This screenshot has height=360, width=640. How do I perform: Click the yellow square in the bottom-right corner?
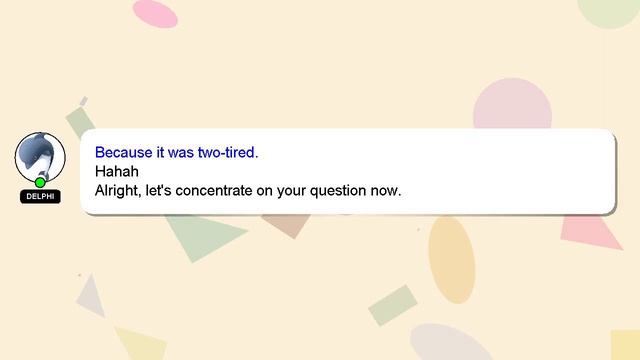click(x=626, y=345)
